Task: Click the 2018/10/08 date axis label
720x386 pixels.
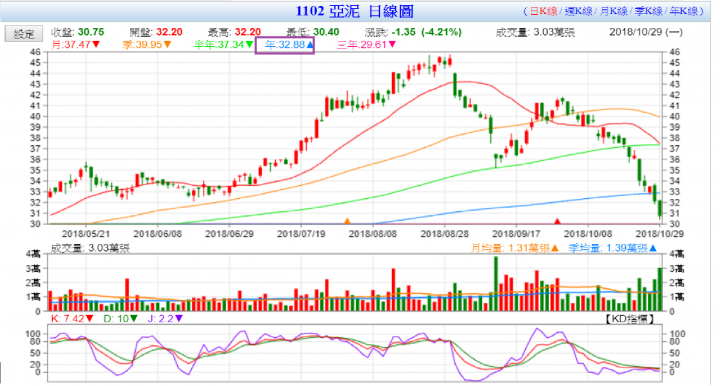Action: pos(588,234)
